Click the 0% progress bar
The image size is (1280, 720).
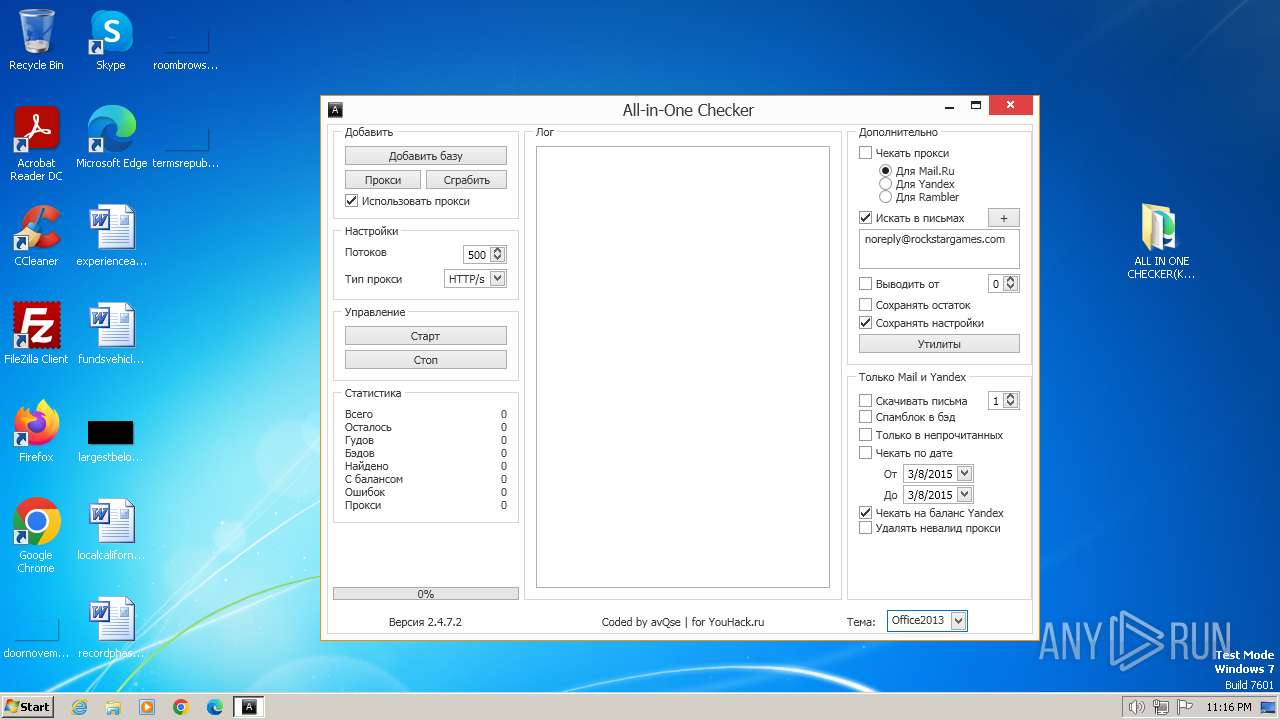(426, 594)
